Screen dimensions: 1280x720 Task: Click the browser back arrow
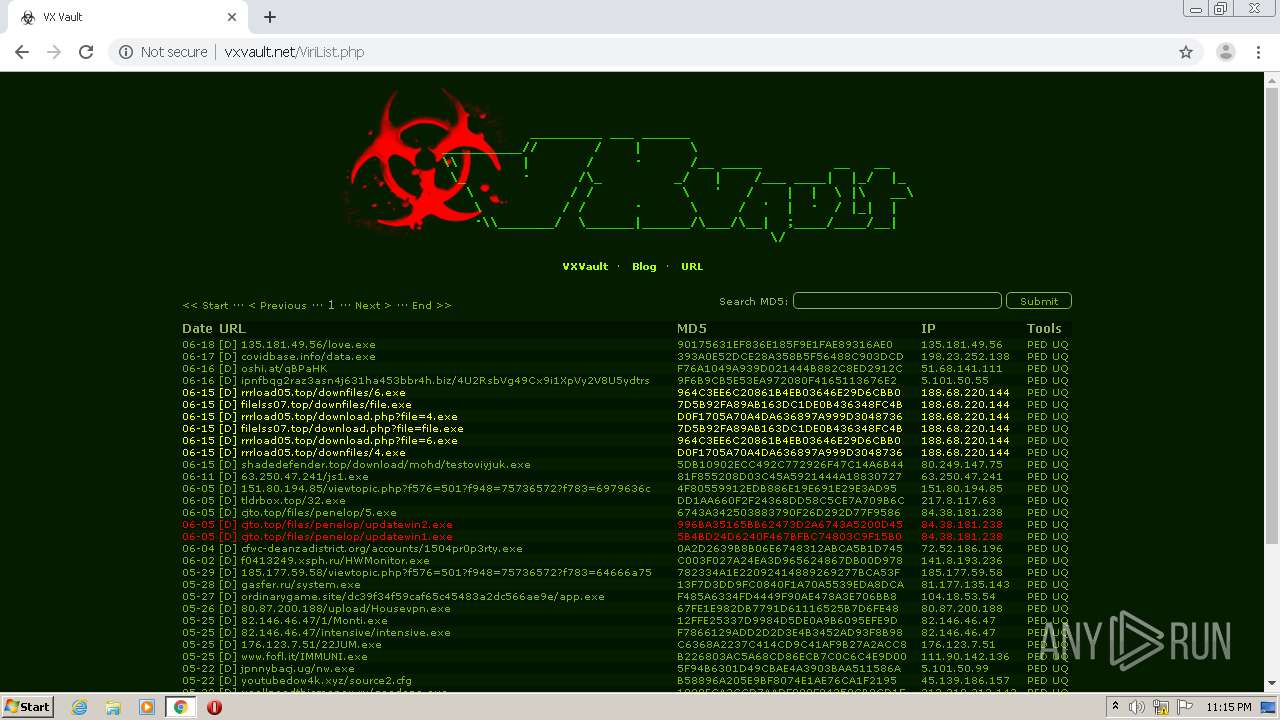click(22, 52)
